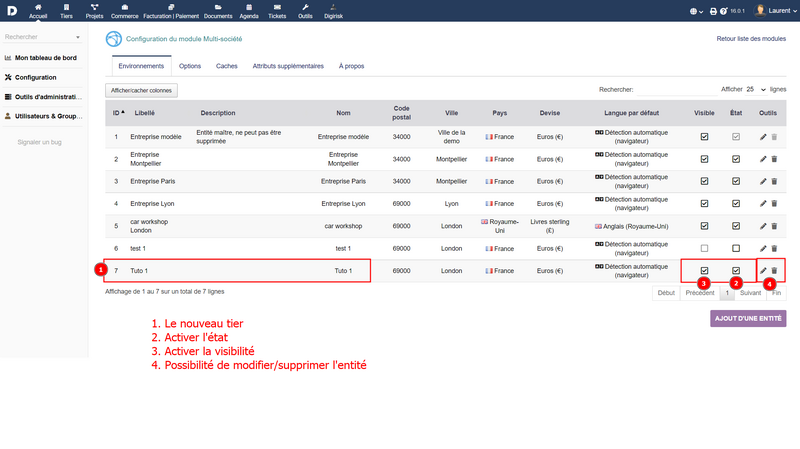This screenshot has height=449, width=800.
Task: Toggle Visible checkbox for Entreprise Lyon
Action: 704,204
